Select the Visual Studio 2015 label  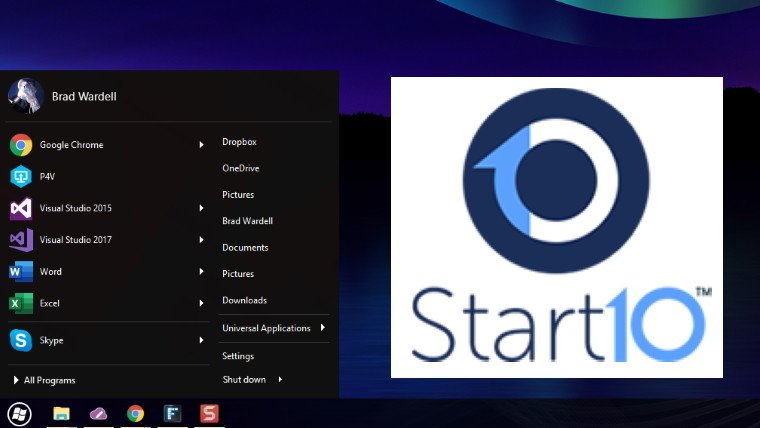(76, 208)
